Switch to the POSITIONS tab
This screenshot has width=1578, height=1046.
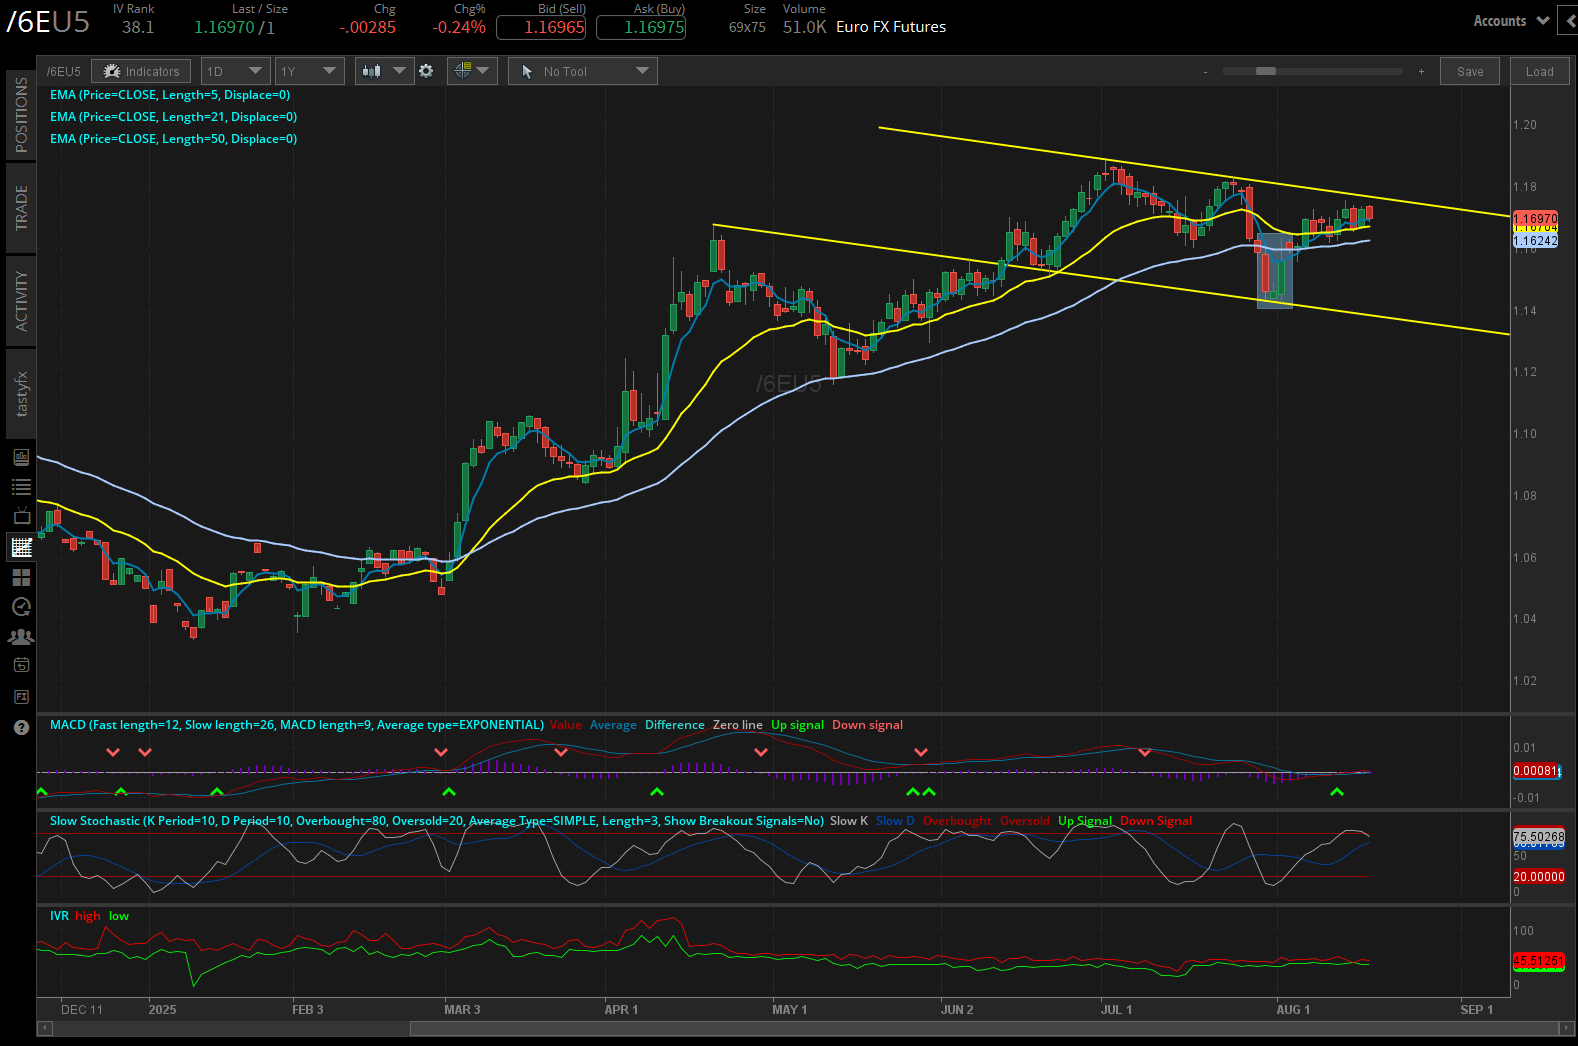click(21, 115)
